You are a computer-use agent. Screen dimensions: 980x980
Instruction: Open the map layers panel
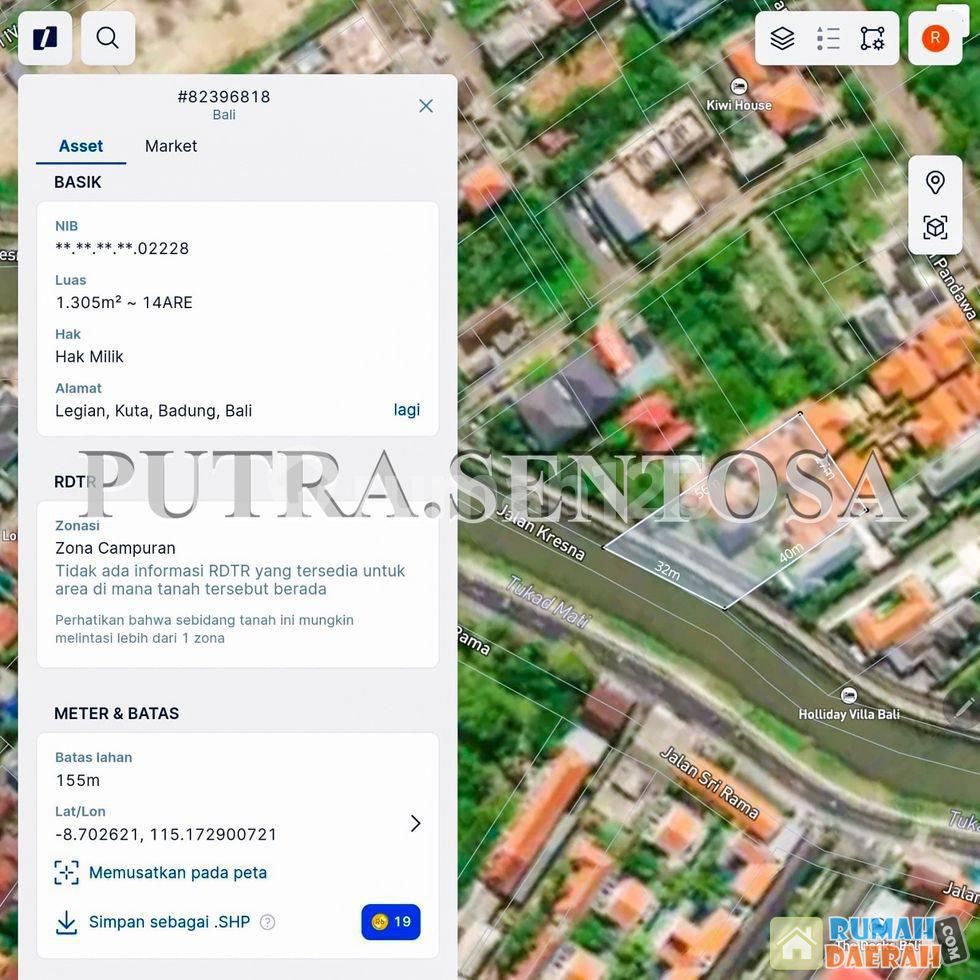[782, 38]
